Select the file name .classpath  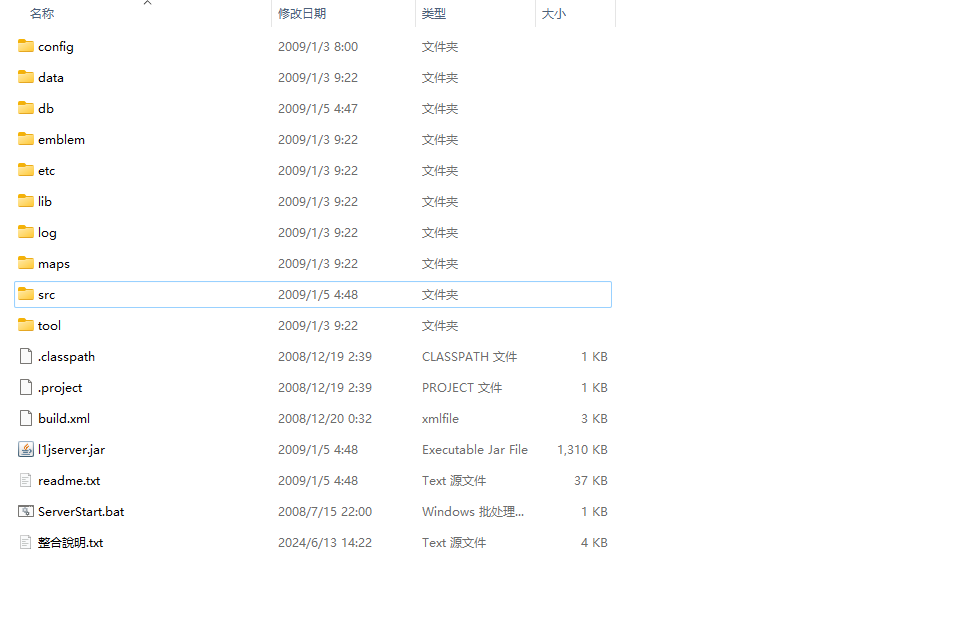pos(66,357)
